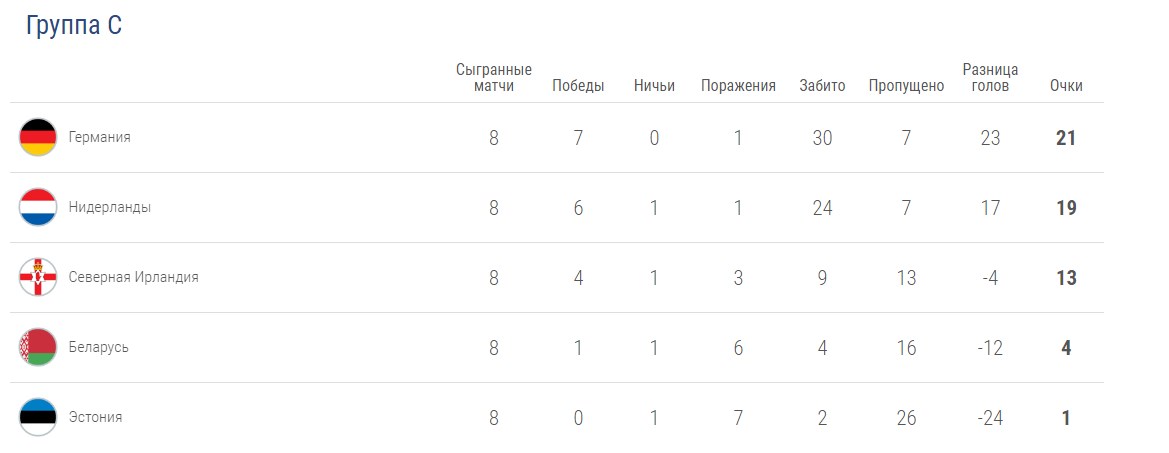Click the Germany flag icon

pyautogui.click(x=38, y=137)
